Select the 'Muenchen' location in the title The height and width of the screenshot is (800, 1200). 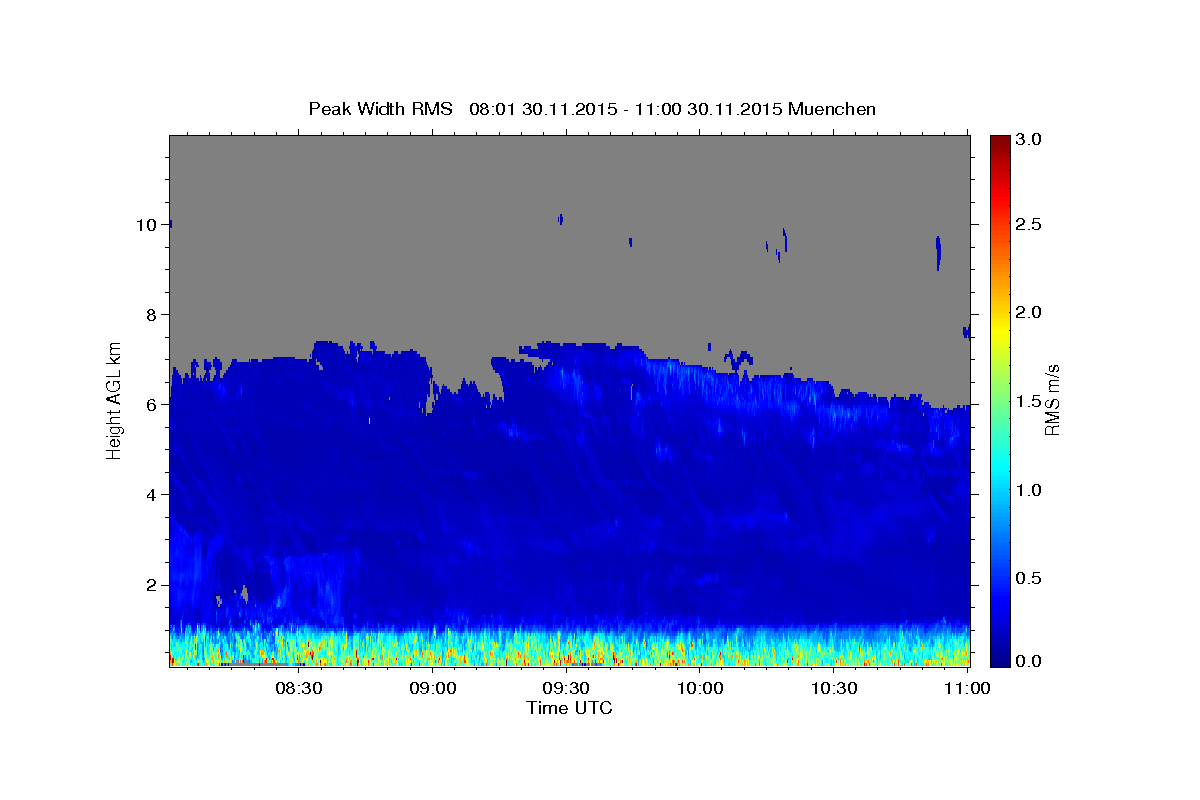point(832,108)
